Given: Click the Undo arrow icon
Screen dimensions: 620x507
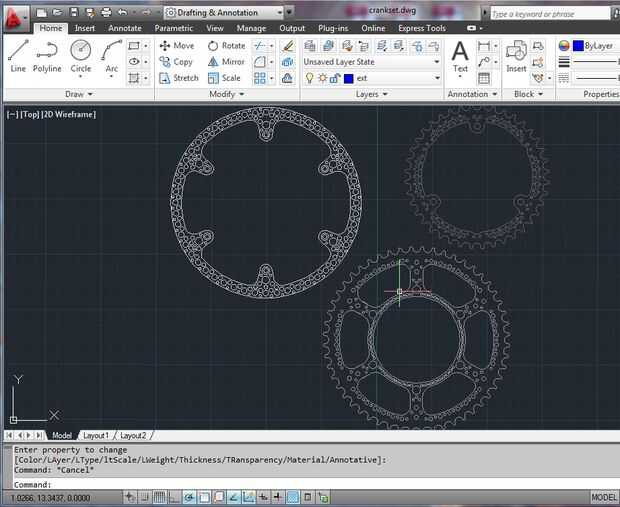Looking at the screenshot, I should click(x=123, y=12).
